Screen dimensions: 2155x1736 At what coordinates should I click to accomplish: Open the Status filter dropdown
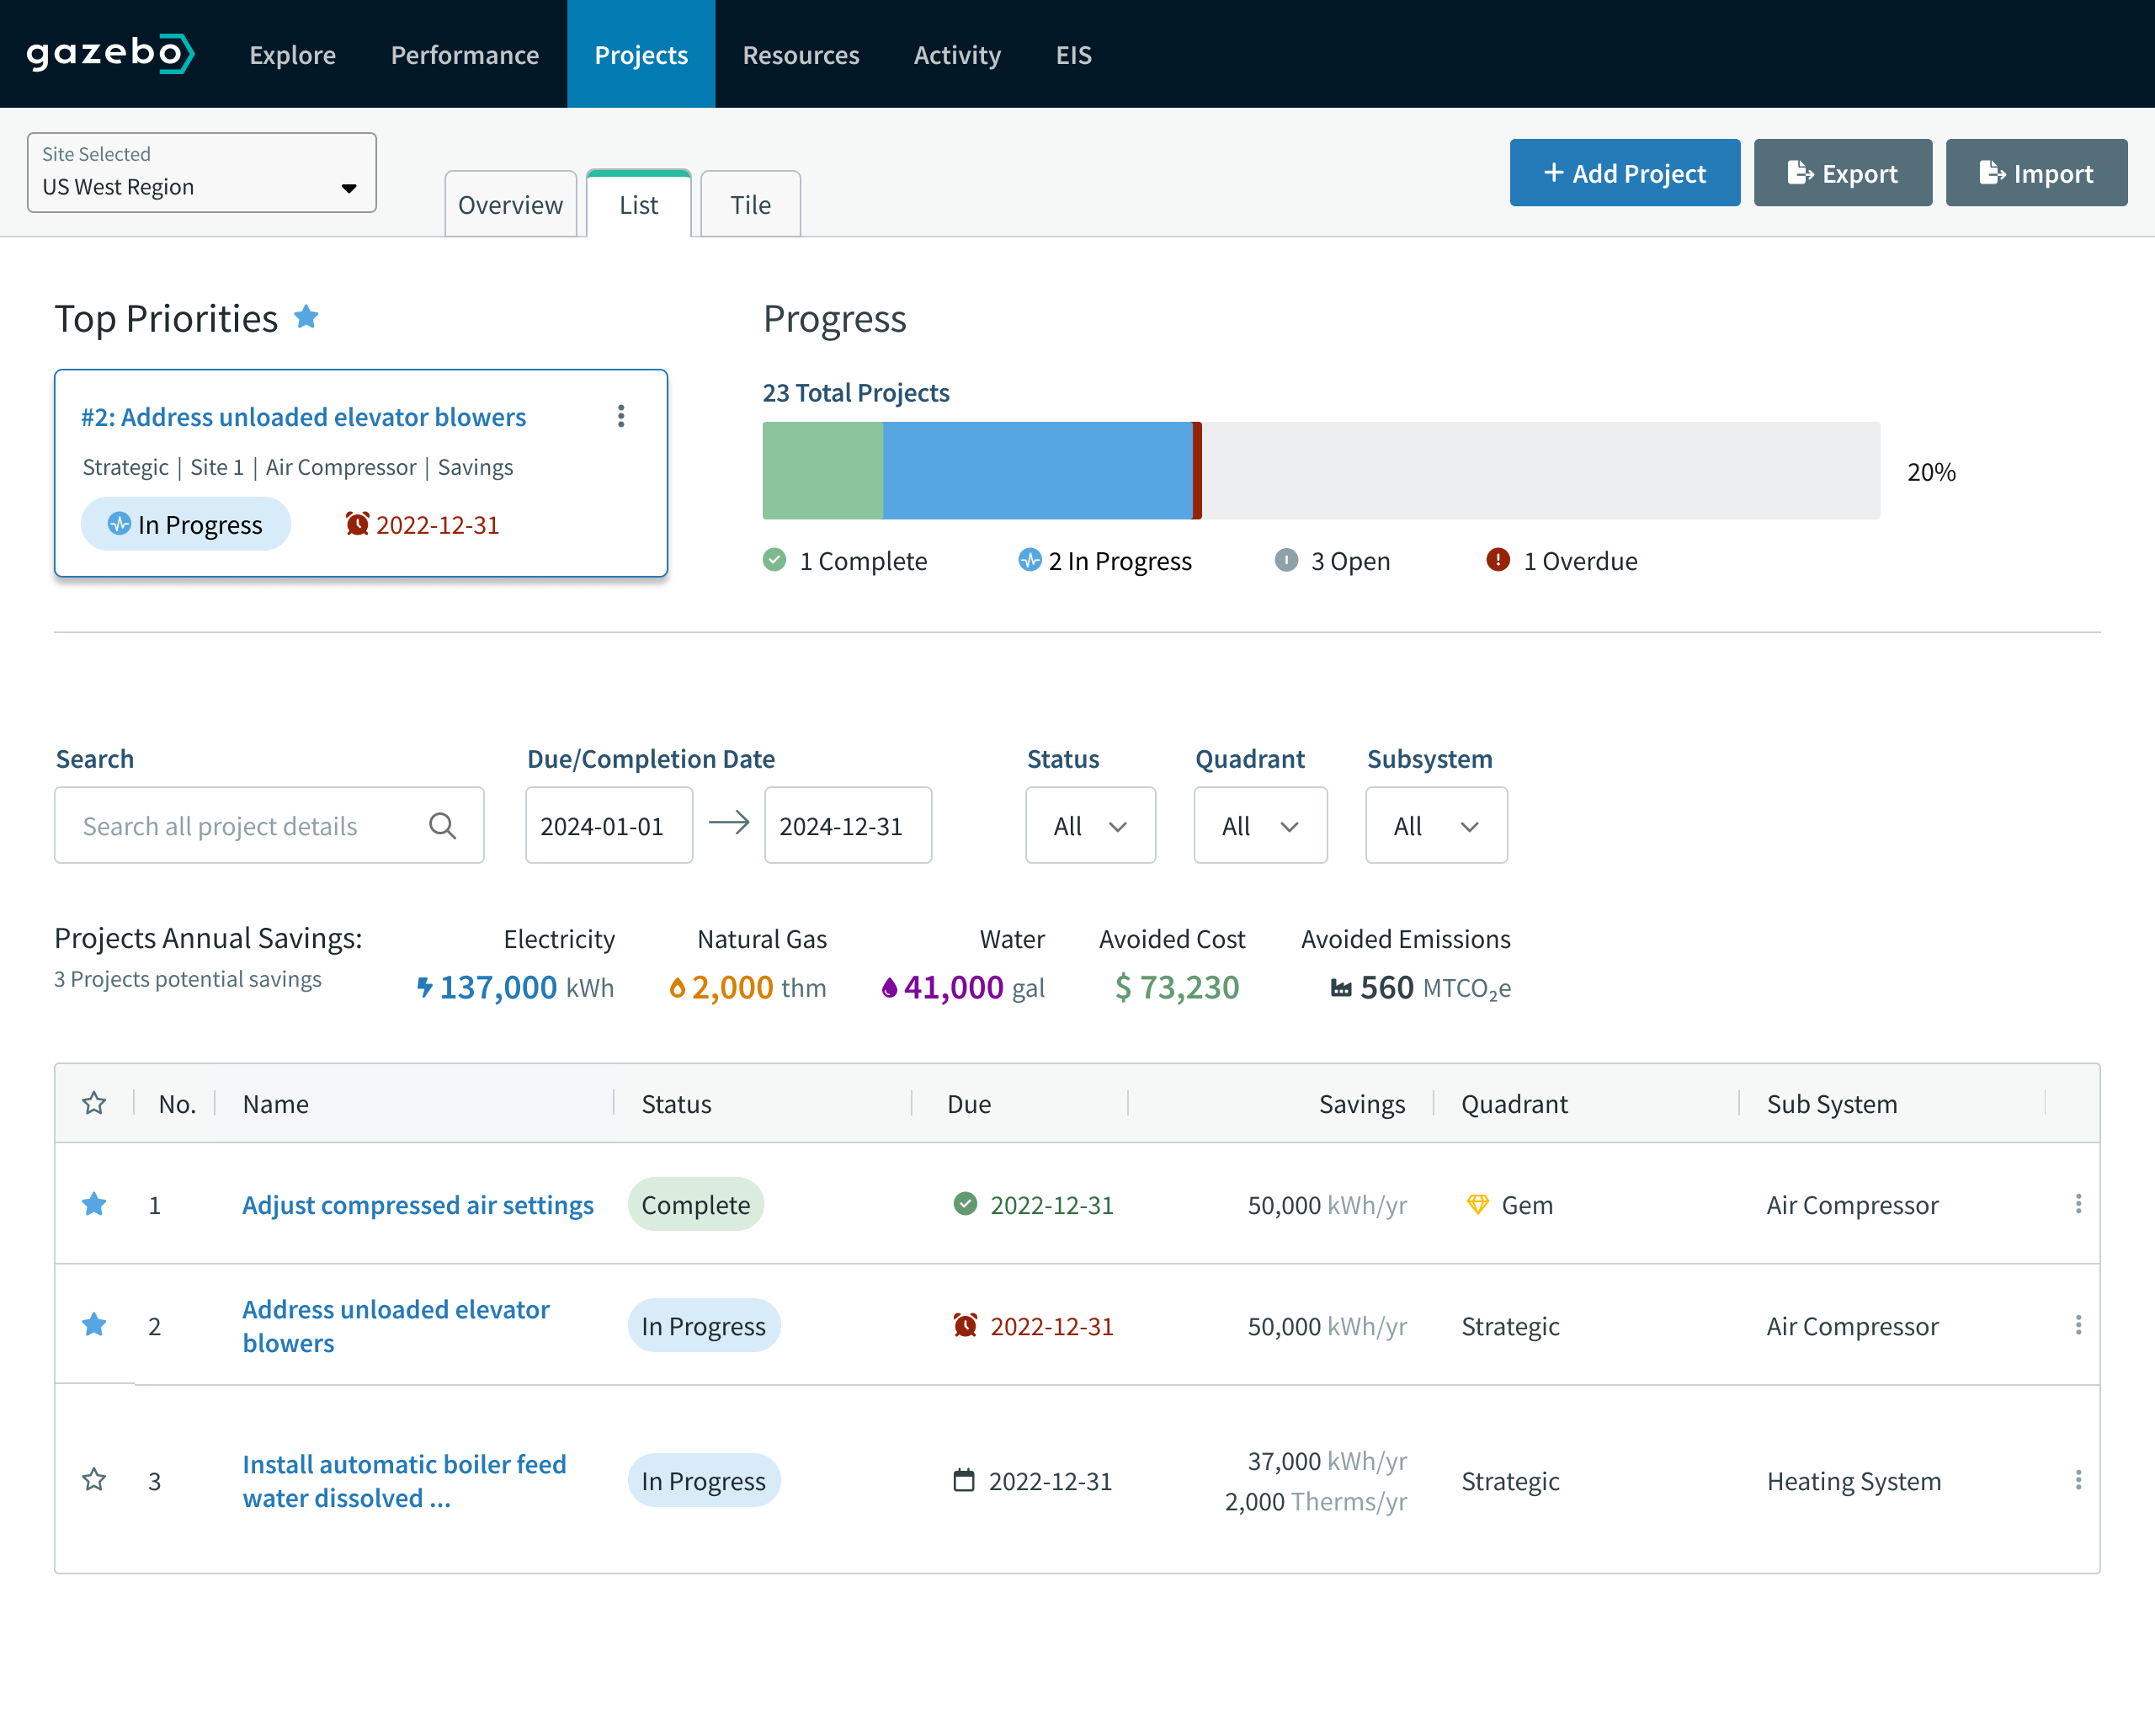[x=1090, y=825]
